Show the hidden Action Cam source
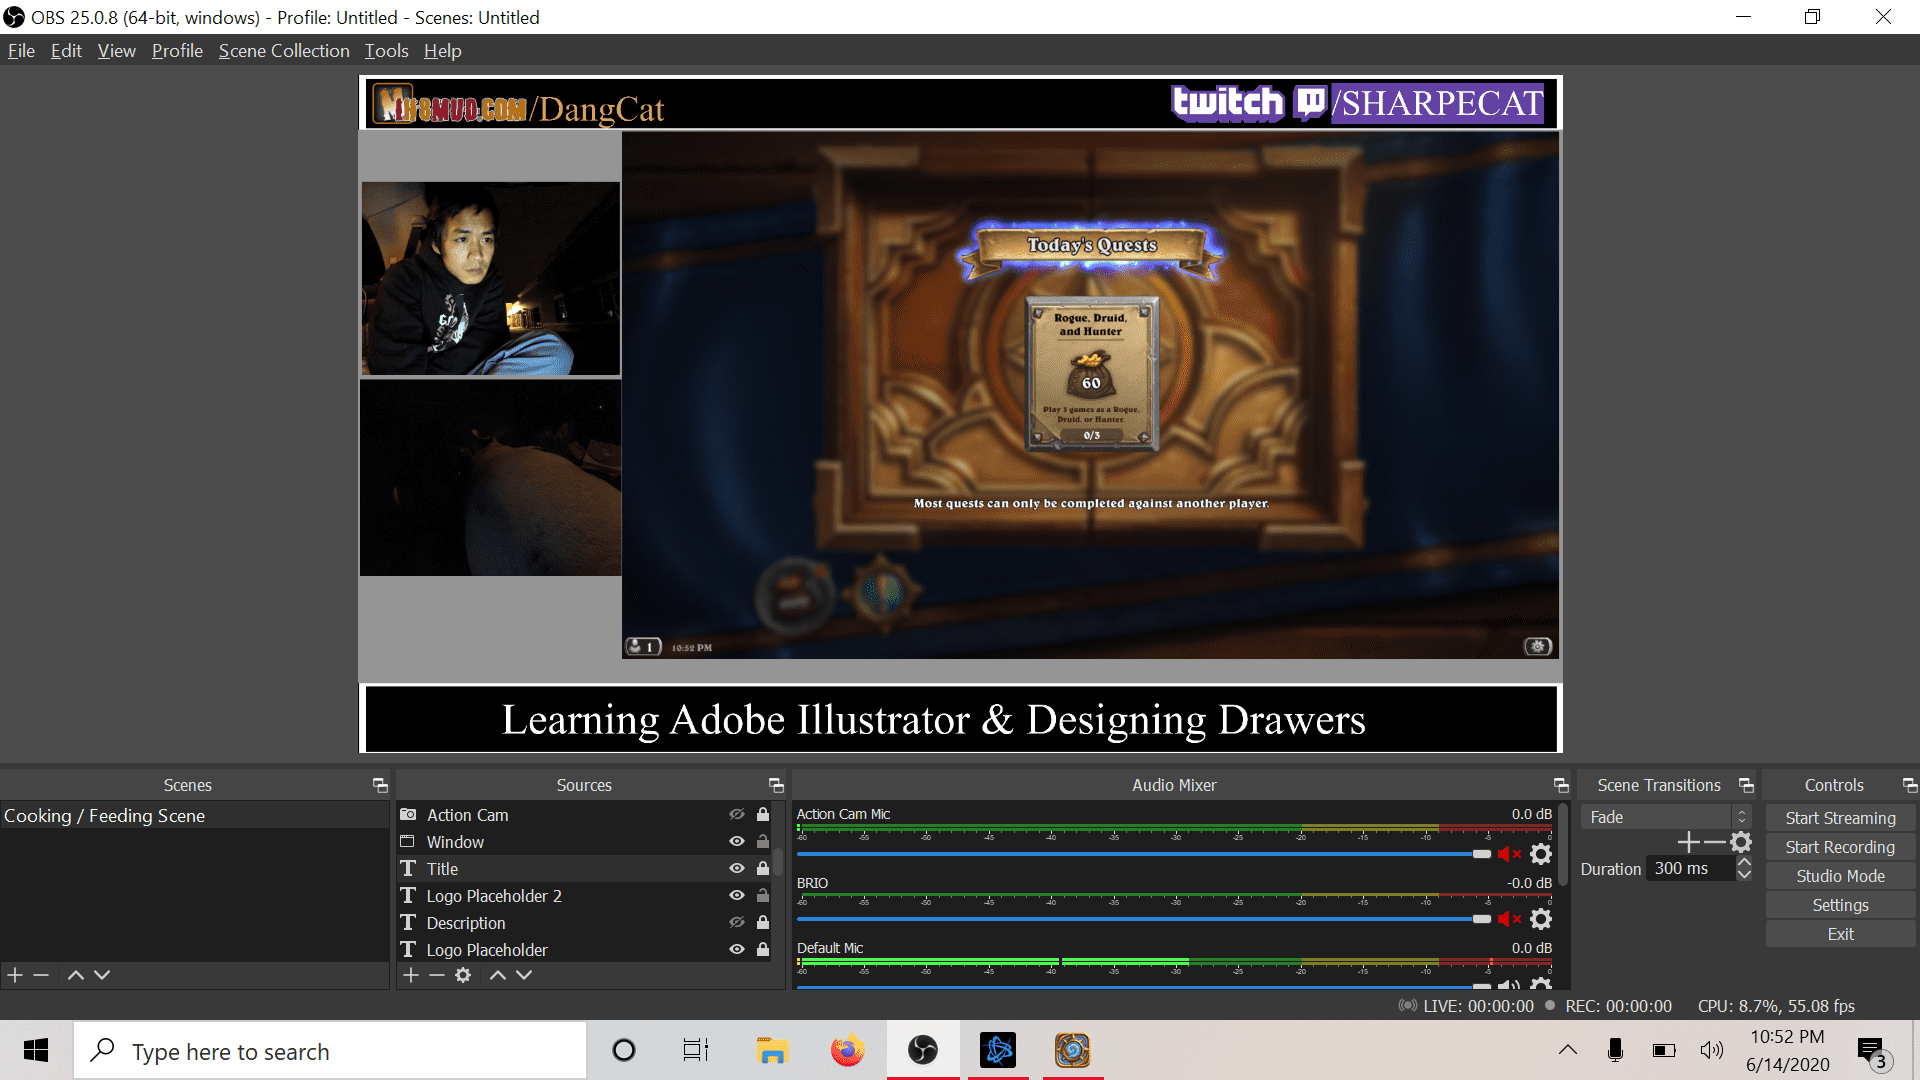1920x1080 pixels. click(x=737, y=815)
